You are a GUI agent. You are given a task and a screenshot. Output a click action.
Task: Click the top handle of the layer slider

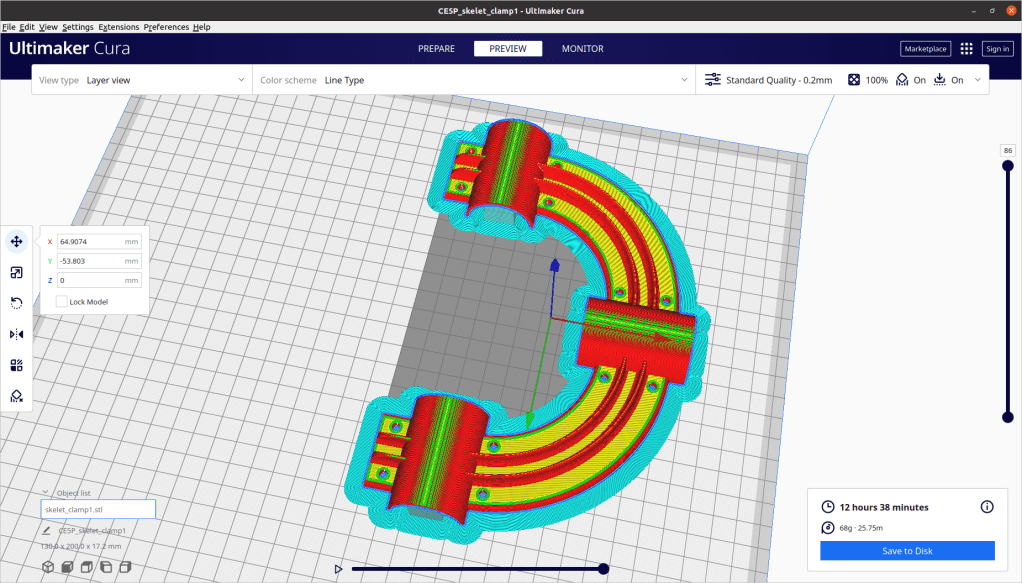pyautogui.click(x=1007, y=166)
